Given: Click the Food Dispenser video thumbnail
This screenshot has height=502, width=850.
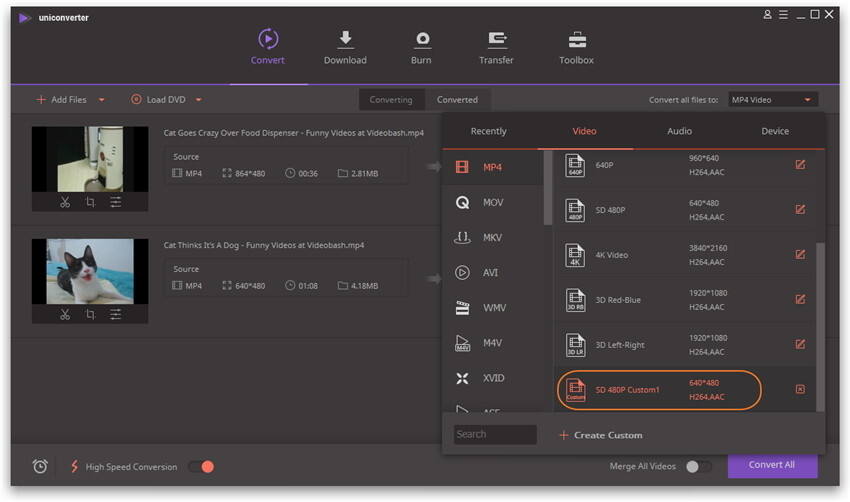Looking at the screenshot, I should point(90,159).
